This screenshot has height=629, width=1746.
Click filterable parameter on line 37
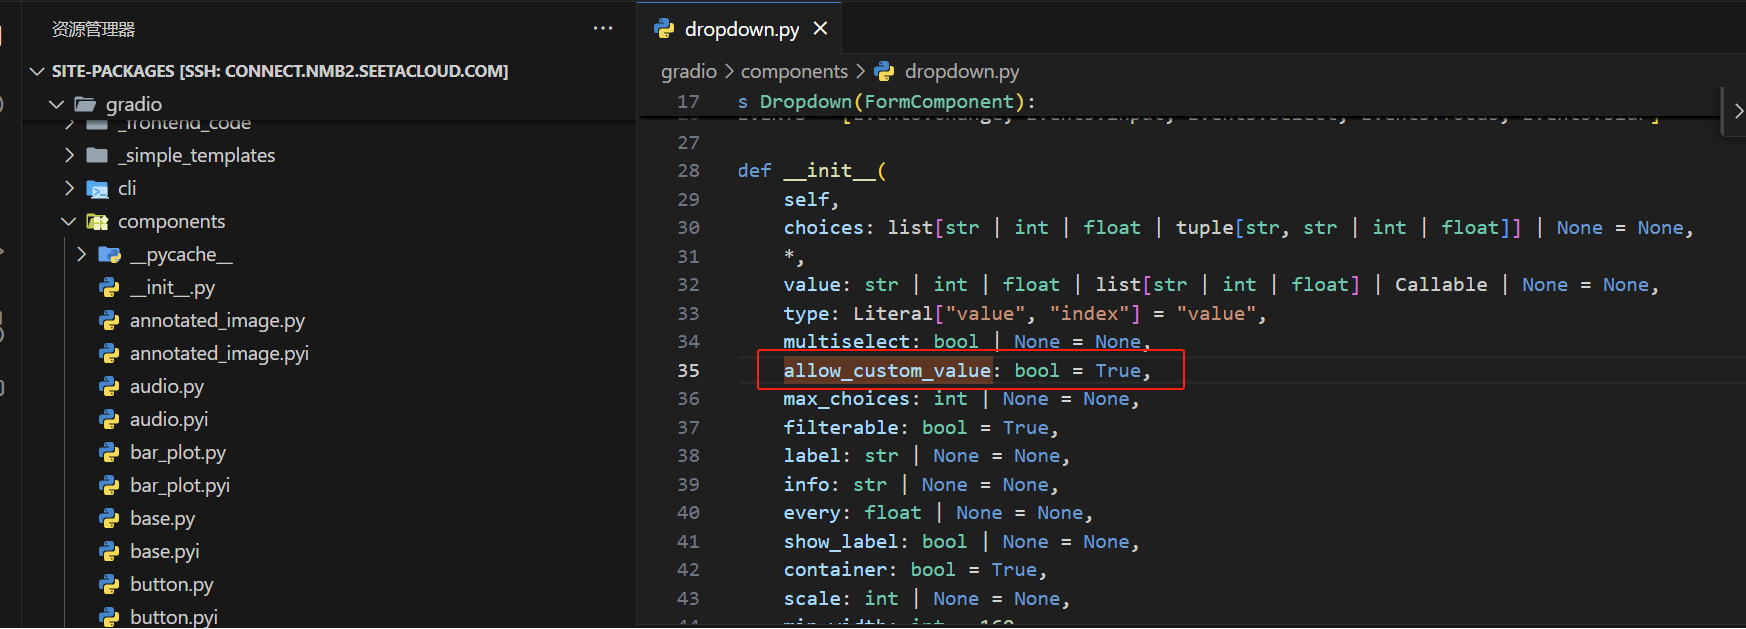840,428
